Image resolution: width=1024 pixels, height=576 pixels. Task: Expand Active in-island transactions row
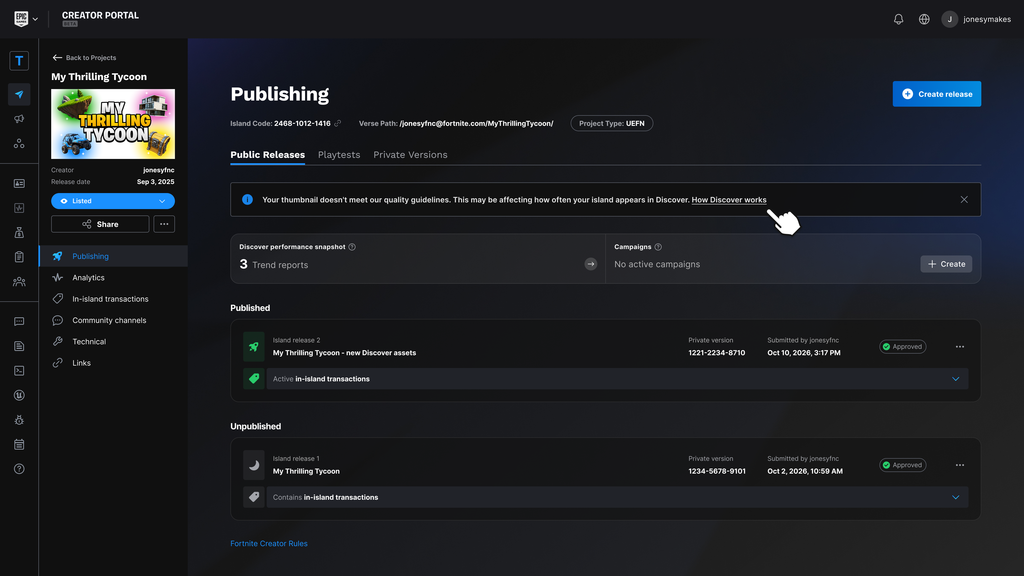click(617, 379)
